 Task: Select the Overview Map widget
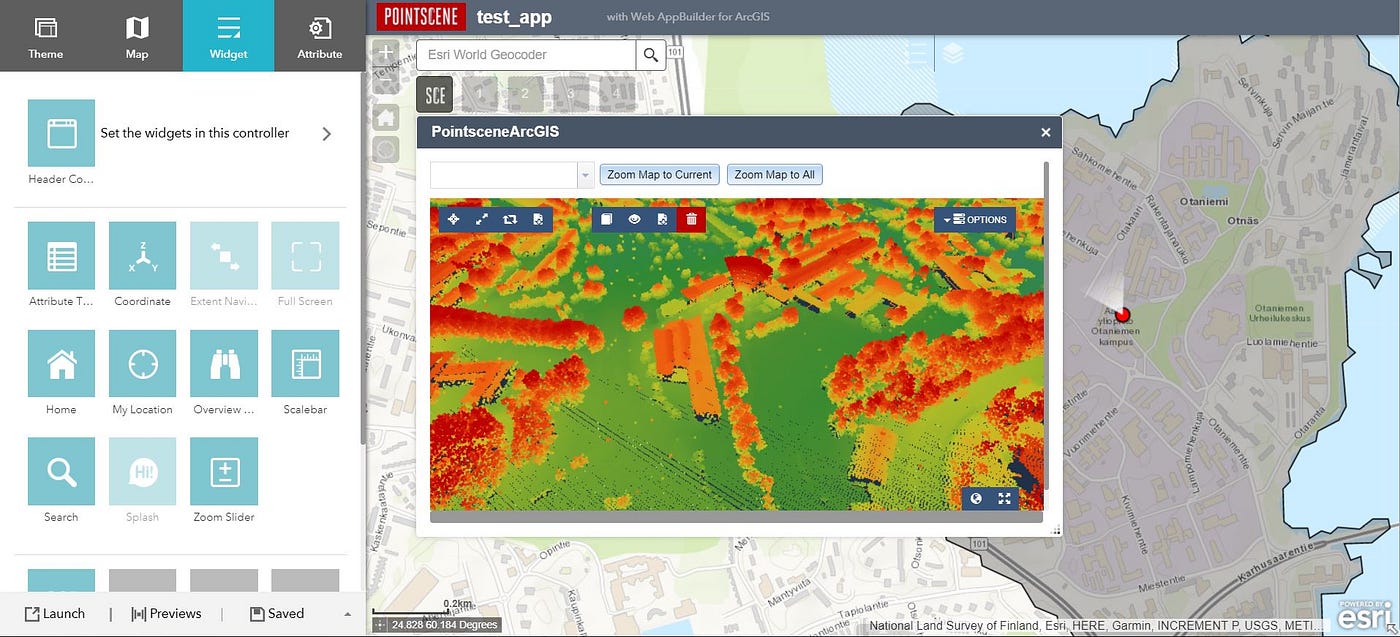pyautogui.click(x=224, y=363)
